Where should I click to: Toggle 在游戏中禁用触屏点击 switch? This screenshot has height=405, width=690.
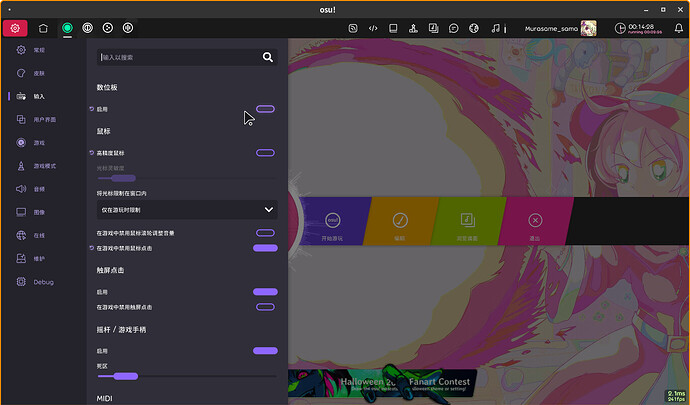tap(265, 307)
